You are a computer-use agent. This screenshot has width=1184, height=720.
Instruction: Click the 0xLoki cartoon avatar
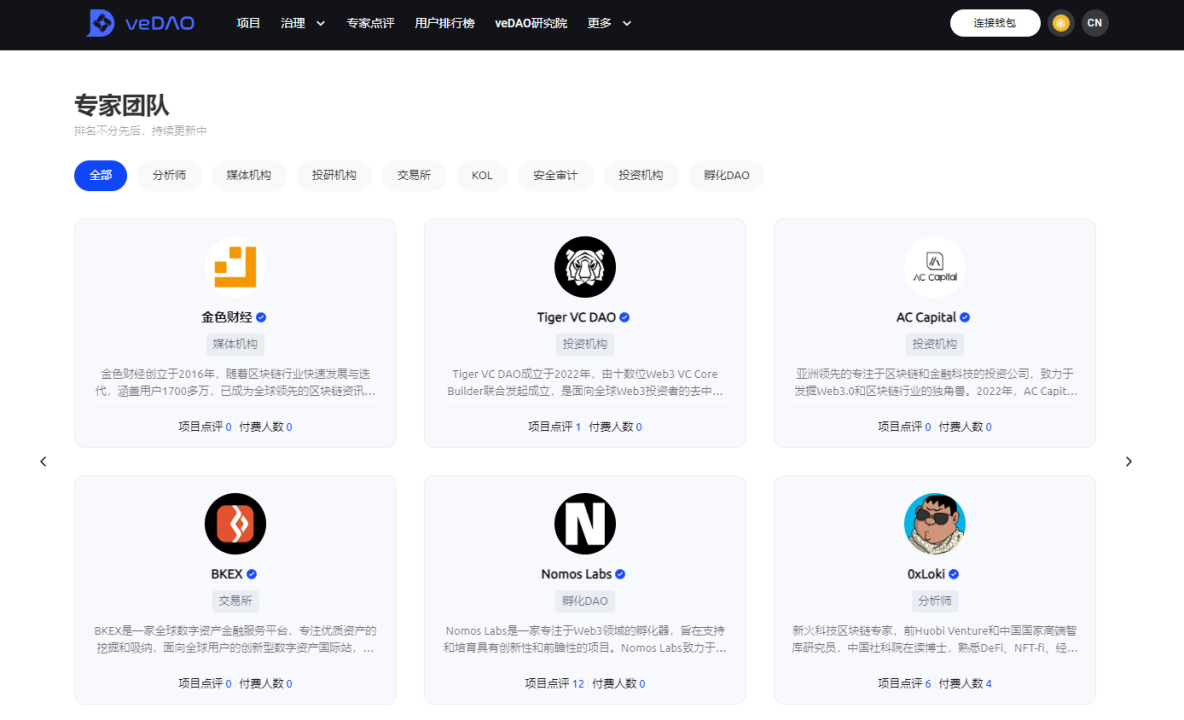tap(935, 524)
